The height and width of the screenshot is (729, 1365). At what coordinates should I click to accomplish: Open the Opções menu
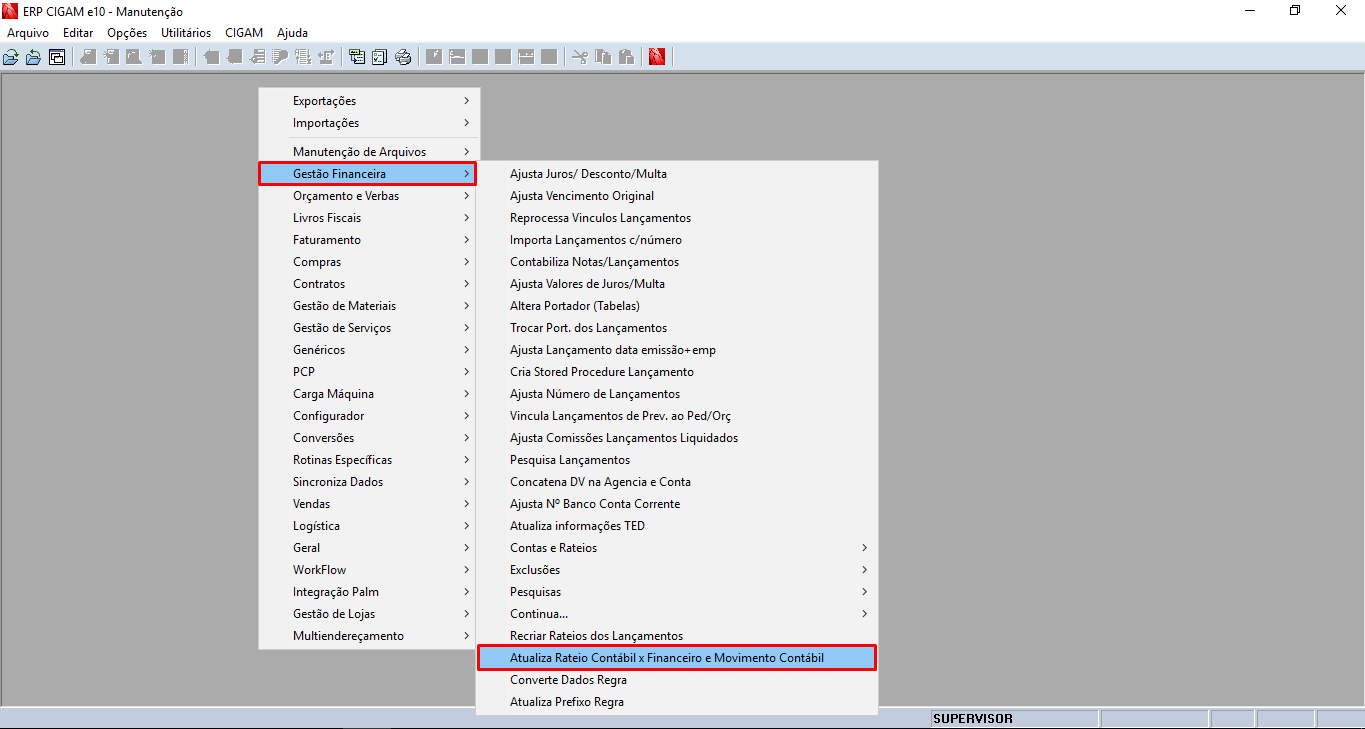point(127,33)
